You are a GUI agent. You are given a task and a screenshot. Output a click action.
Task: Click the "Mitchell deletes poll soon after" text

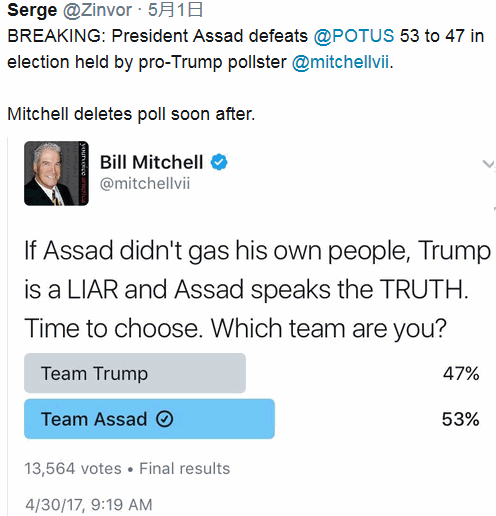coord(131,114)
